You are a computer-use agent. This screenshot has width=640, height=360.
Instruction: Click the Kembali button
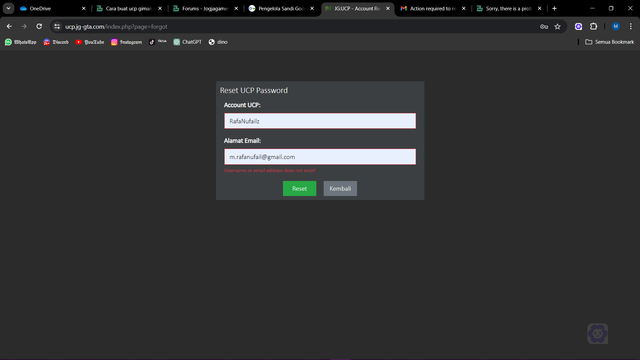340,189
